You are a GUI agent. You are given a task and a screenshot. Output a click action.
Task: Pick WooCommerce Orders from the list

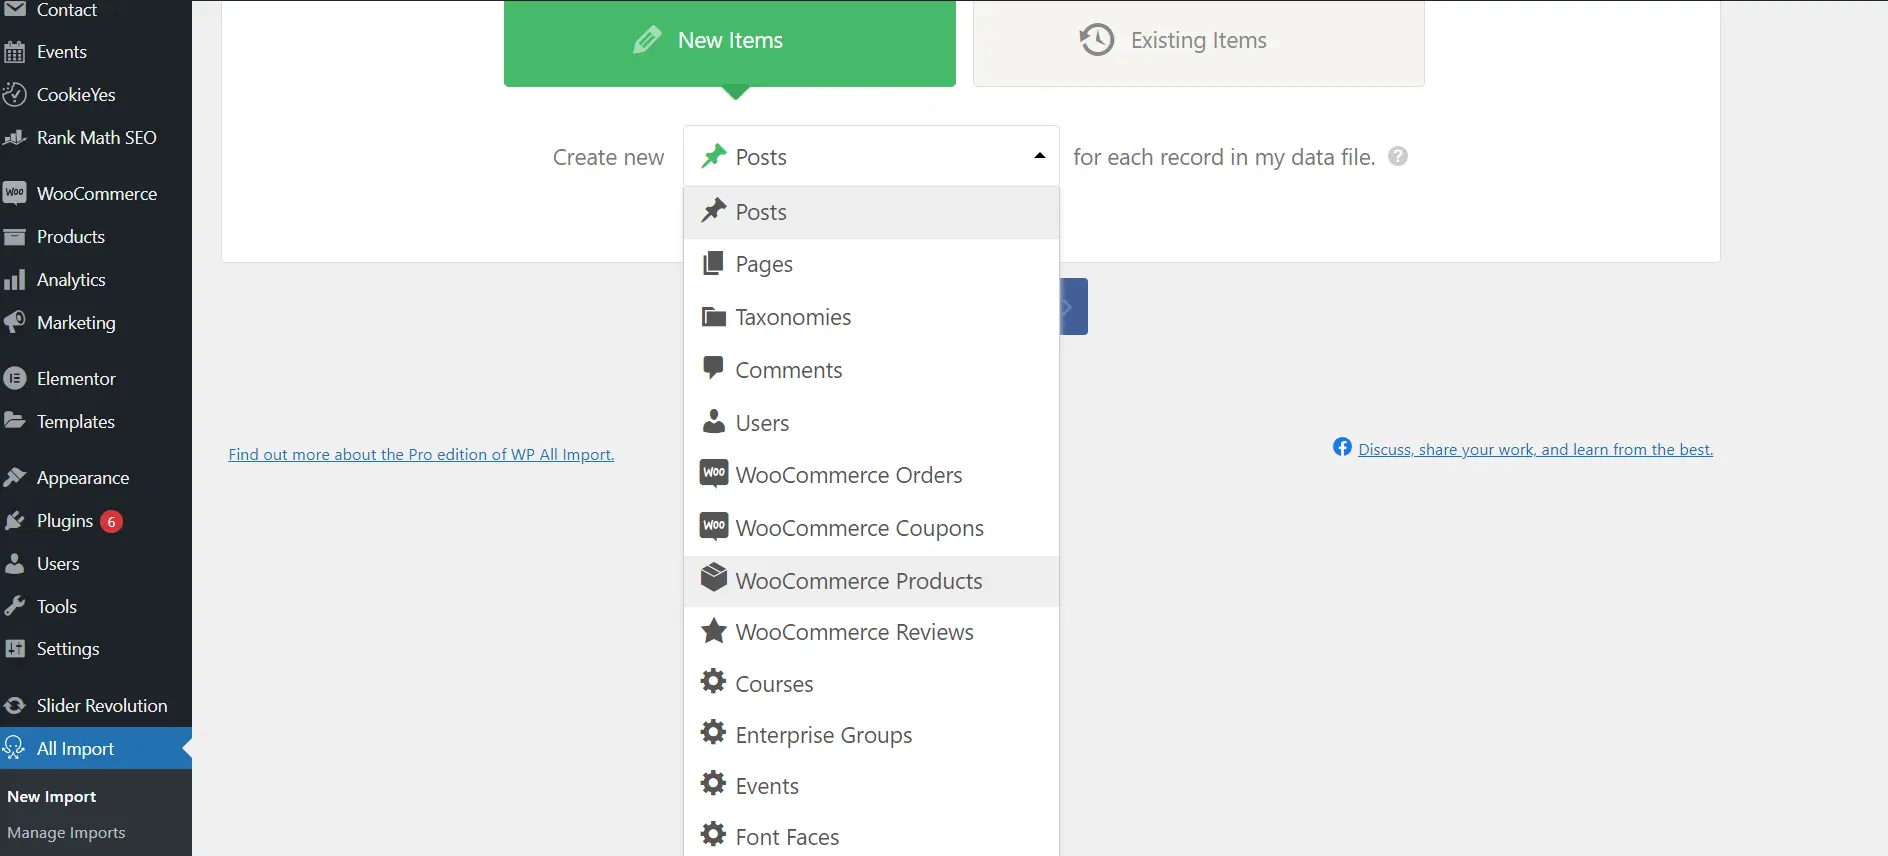point(871,475)
